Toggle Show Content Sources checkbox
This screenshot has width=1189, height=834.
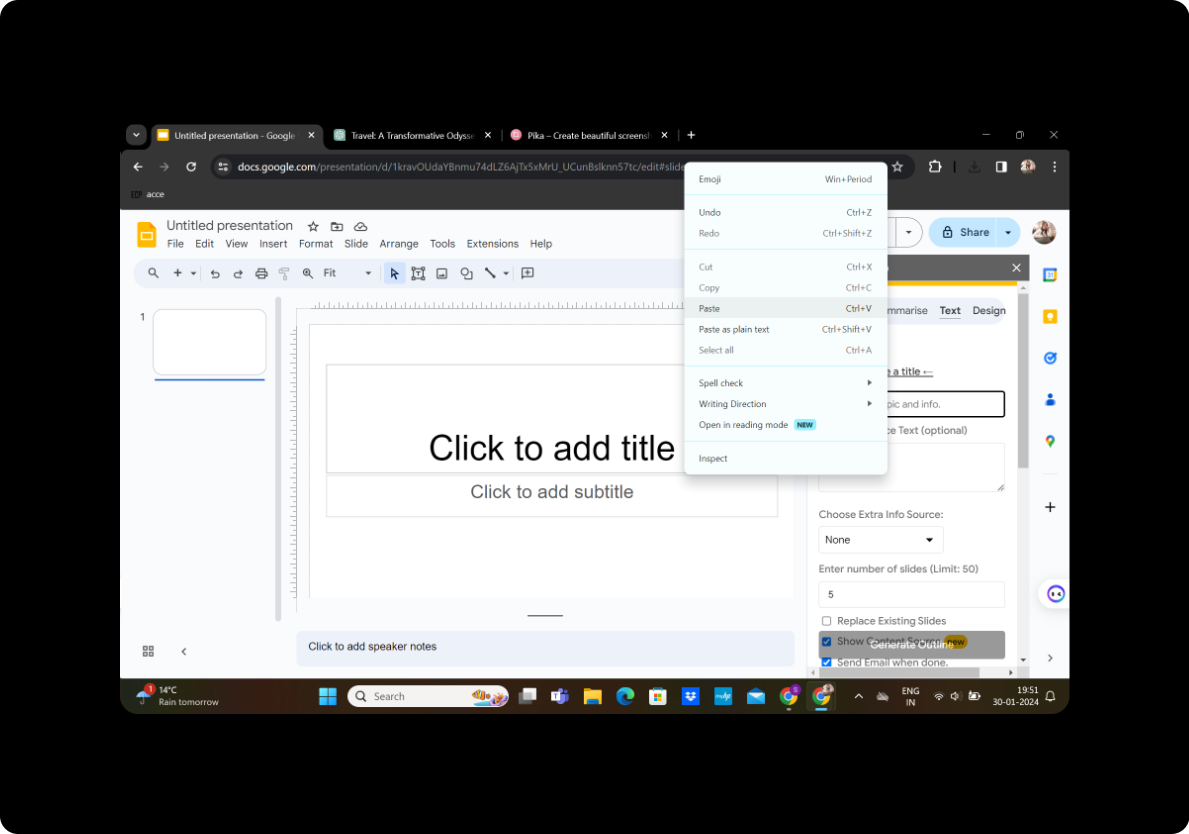(x=827, y=641)
